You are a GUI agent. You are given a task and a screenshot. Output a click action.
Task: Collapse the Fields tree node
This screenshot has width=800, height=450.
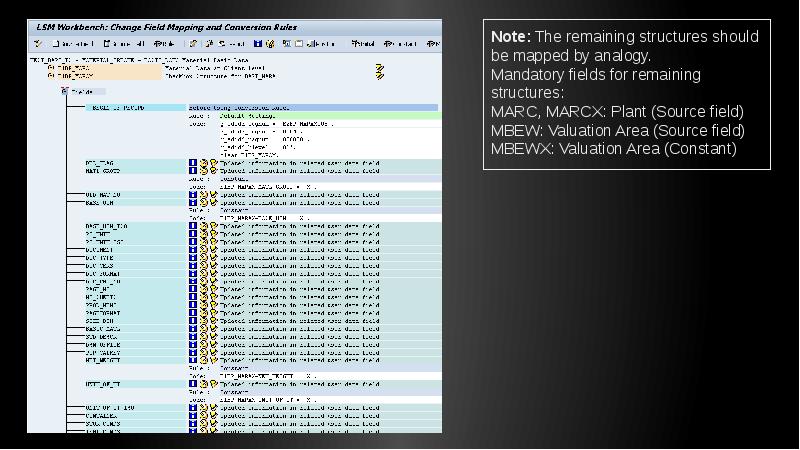click(66, 91)
